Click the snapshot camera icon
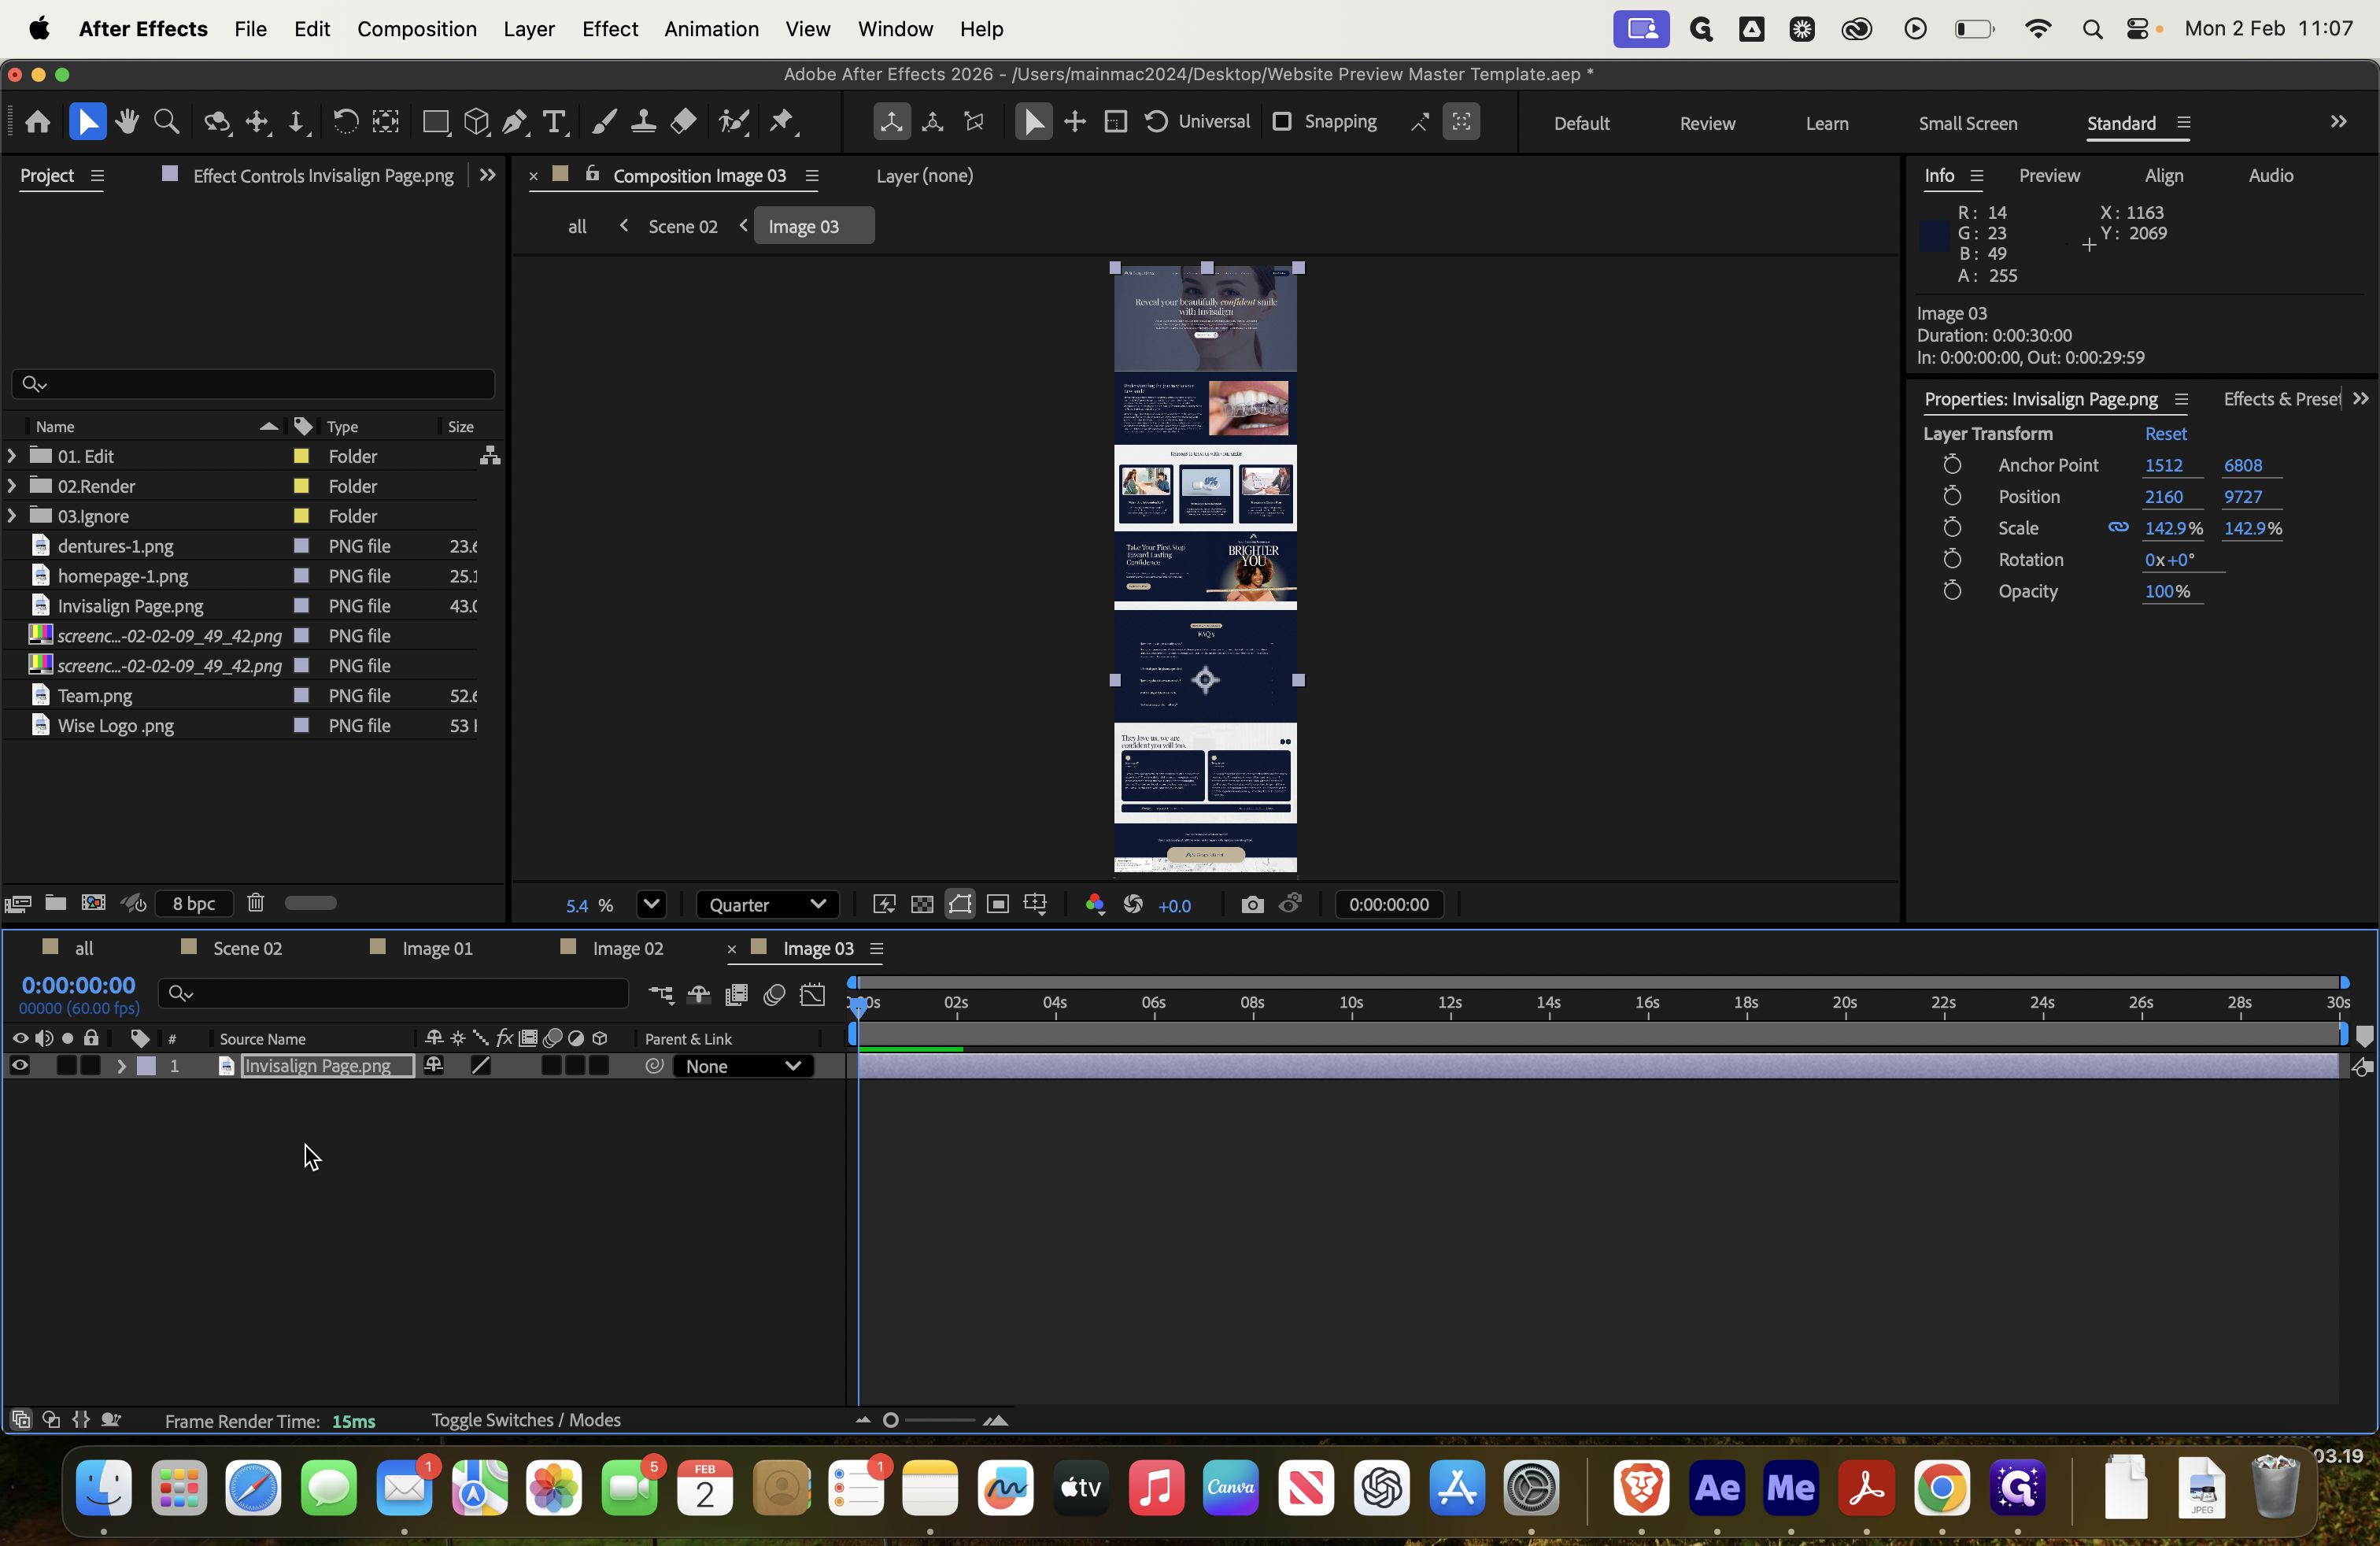Viewport: 2380px width, 1546px height. click(1251, 904)
